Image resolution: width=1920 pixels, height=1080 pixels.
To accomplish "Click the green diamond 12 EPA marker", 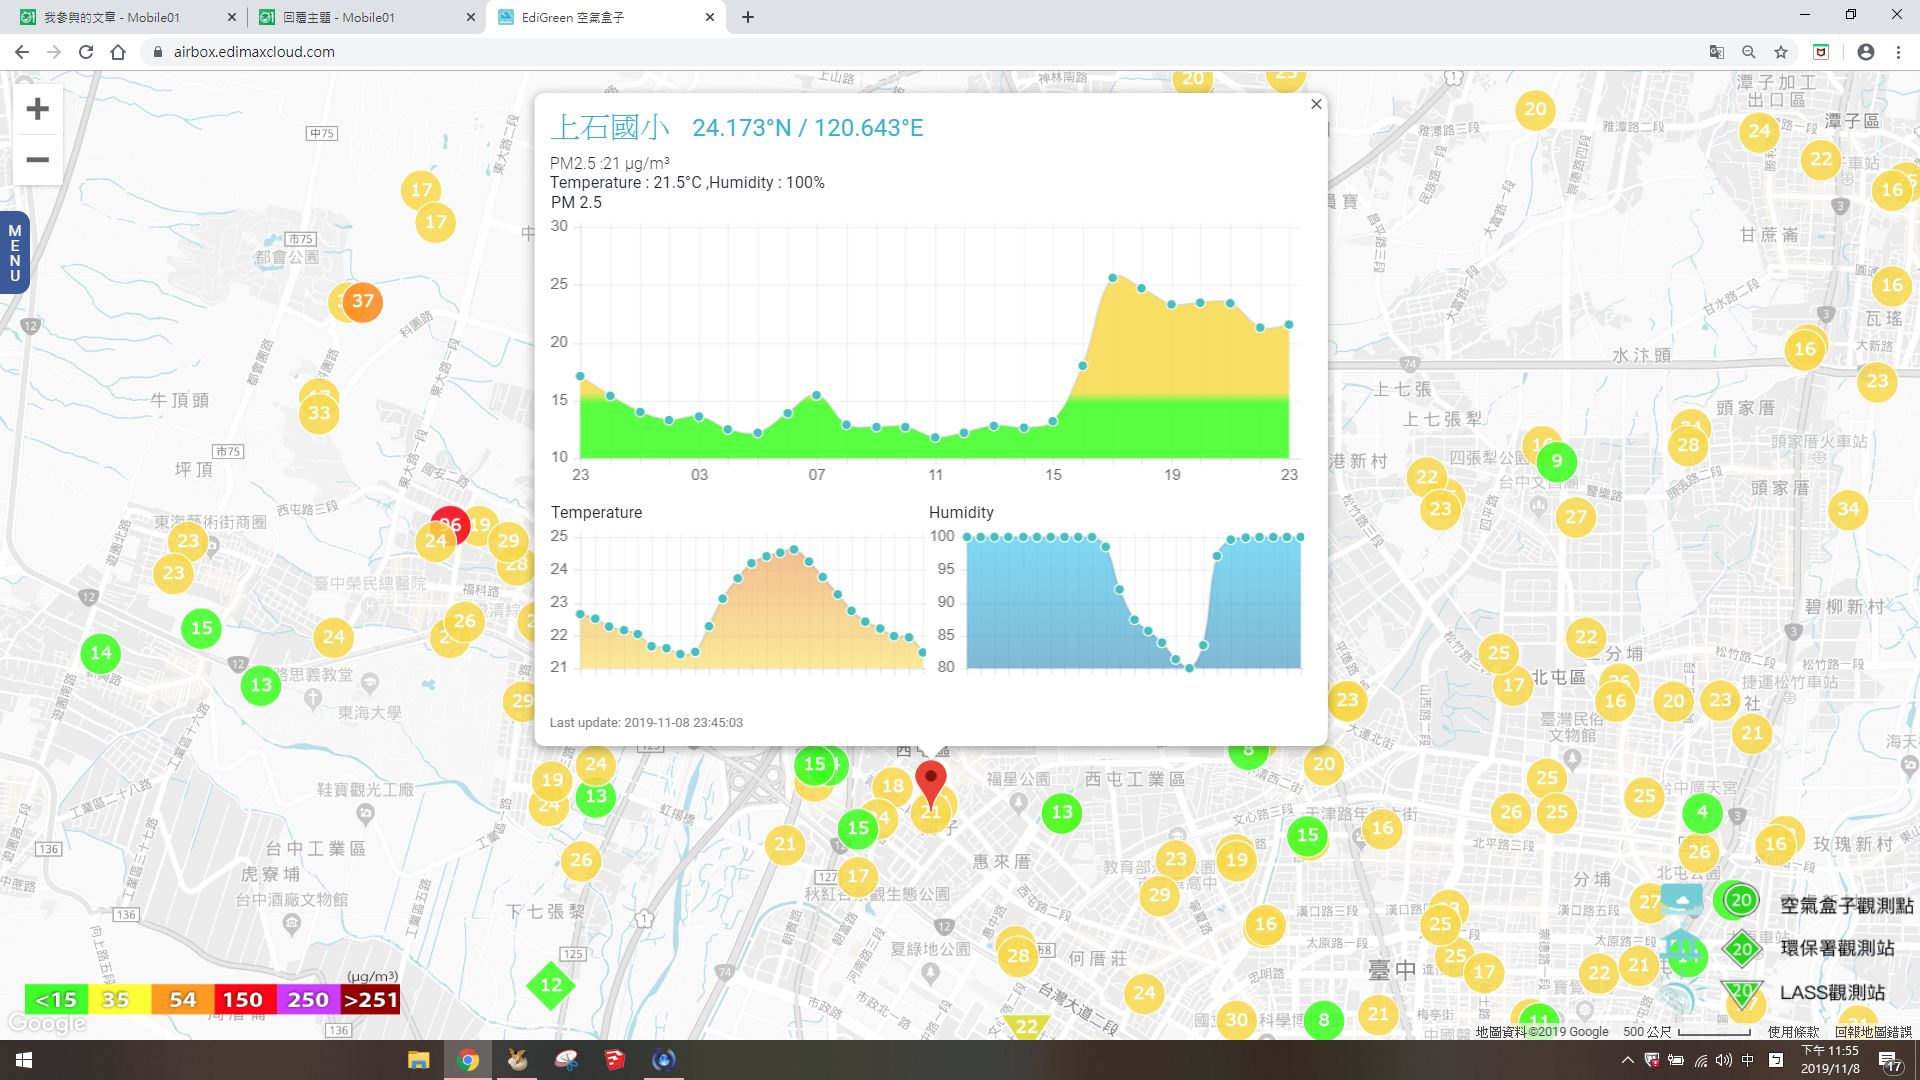I will (551, 985).
